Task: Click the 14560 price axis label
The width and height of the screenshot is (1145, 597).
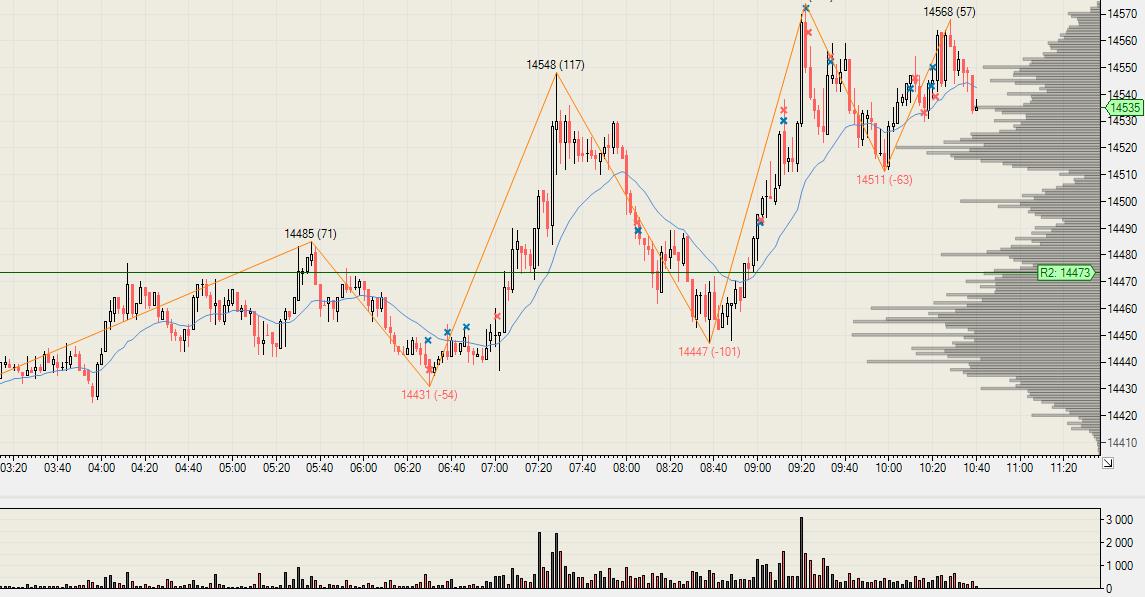Action: 1123,40
